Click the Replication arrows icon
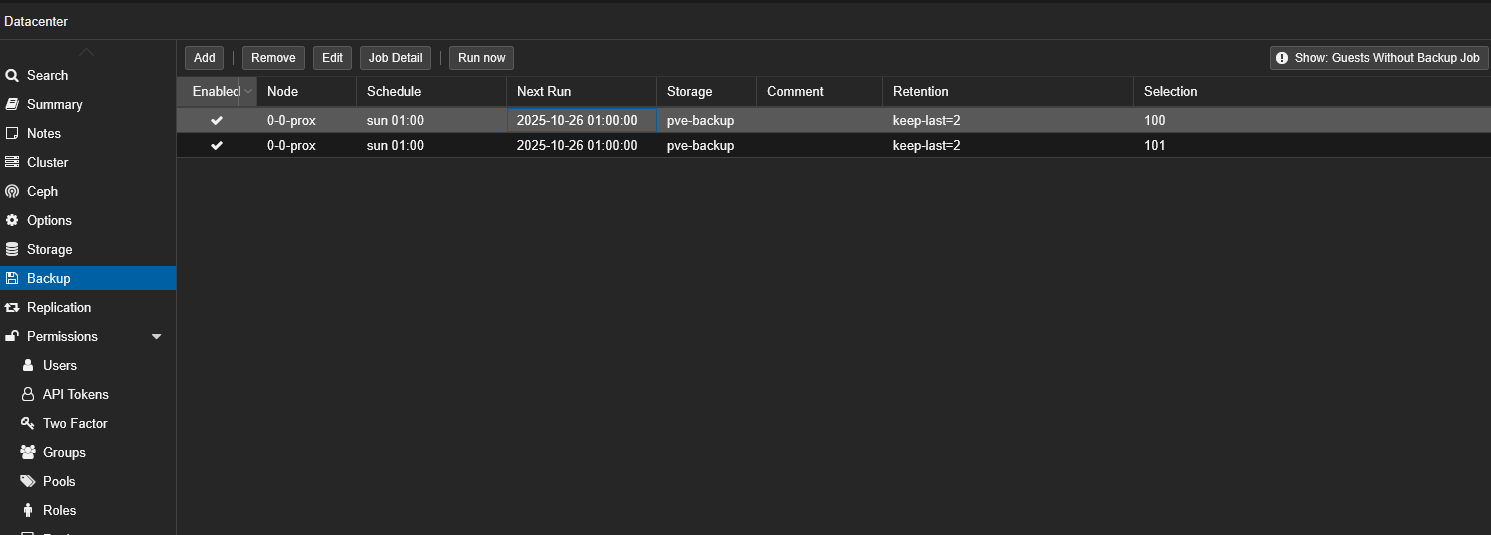1491x535 pixels. click(x=12, y=307)
